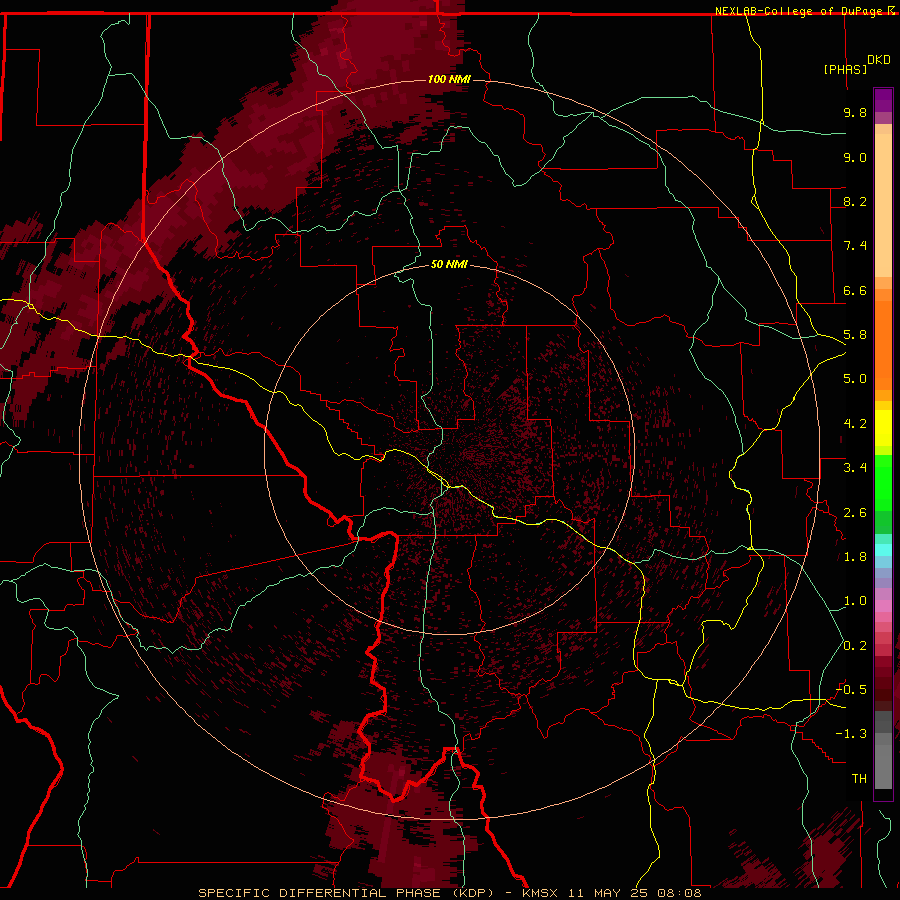Click the 11 MAY 25 date text
The image size is (900, 900).
pos(610,893)
